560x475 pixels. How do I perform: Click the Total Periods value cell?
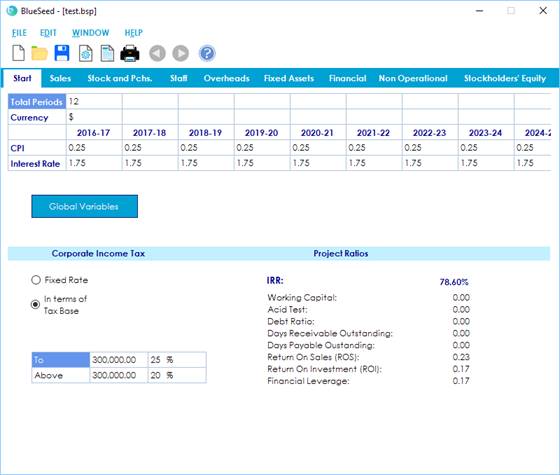[94, 101]
